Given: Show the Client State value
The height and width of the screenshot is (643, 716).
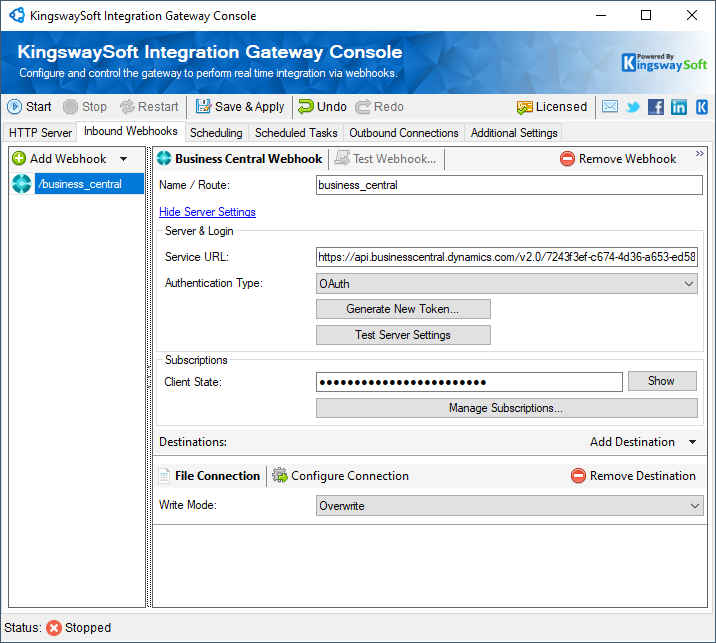Looking at the screenshot, I should [662, 381].
